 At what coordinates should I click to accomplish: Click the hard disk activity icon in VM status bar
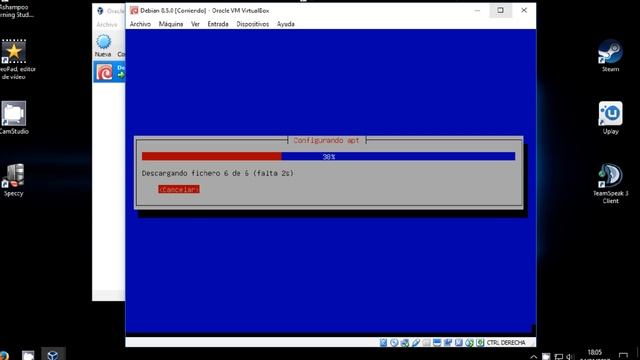tap(383, 342)
